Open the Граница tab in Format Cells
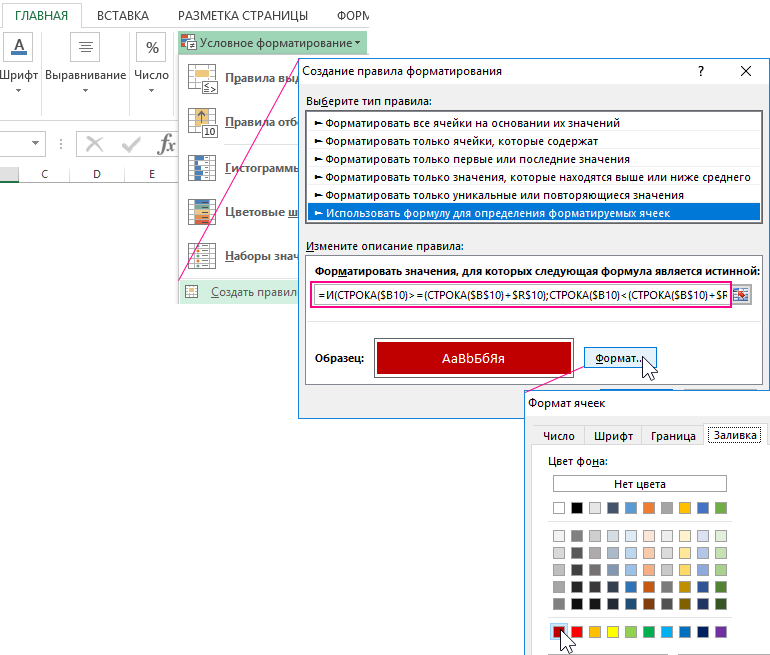Image resolution: width=770 pixels, height=655 pixels. pos(672,435)
